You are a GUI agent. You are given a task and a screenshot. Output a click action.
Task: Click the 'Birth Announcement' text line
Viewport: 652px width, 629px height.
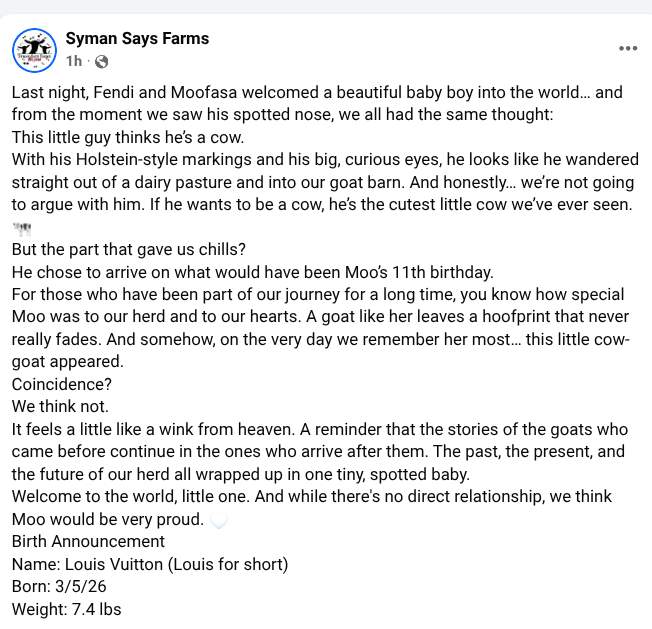[88, 542]
